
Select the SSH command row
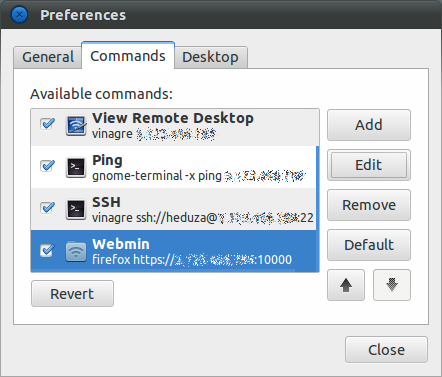(x=173, y=209)
